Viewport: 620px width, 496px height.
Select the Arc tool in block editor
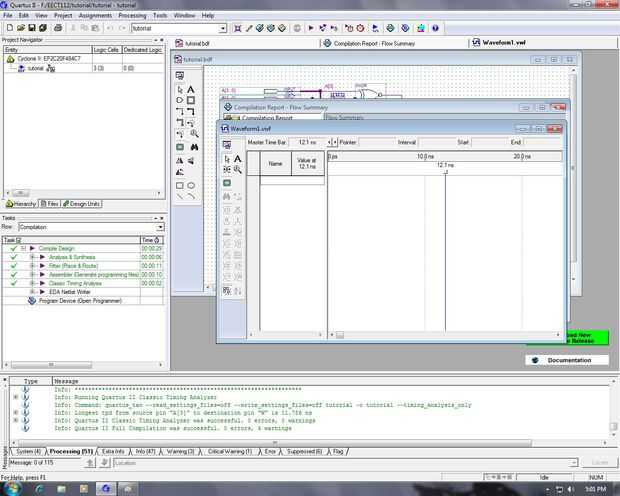pos(191,196)
